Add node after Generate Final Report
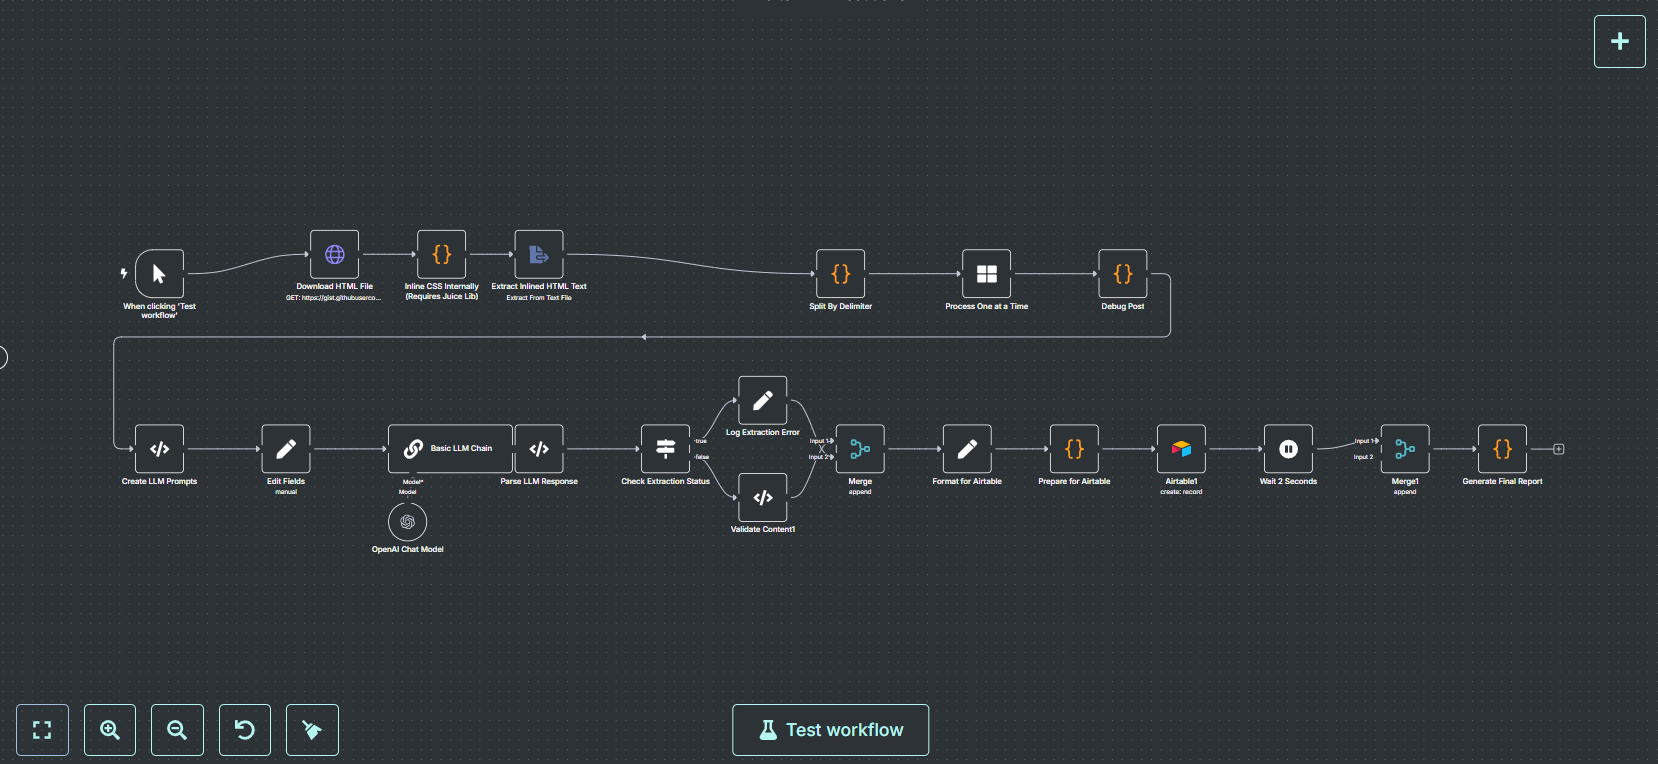The width and height of the screenshot is (1658, 764). 1558,449
